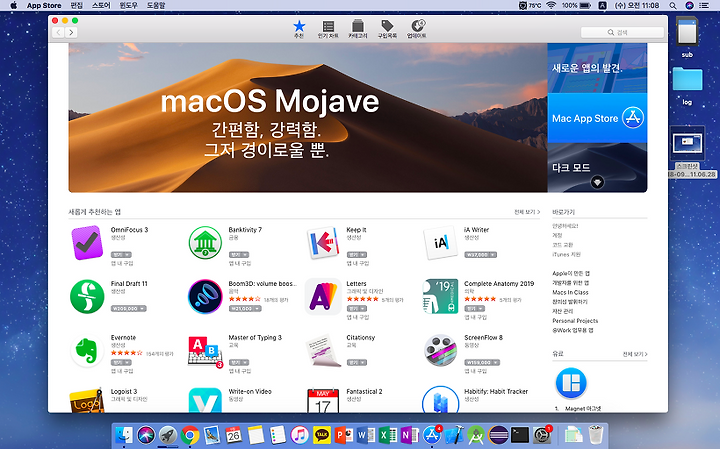Viewport: 720px width, 449px height.
Task: Open Terminal from the Dock
Action: [519, 435]
